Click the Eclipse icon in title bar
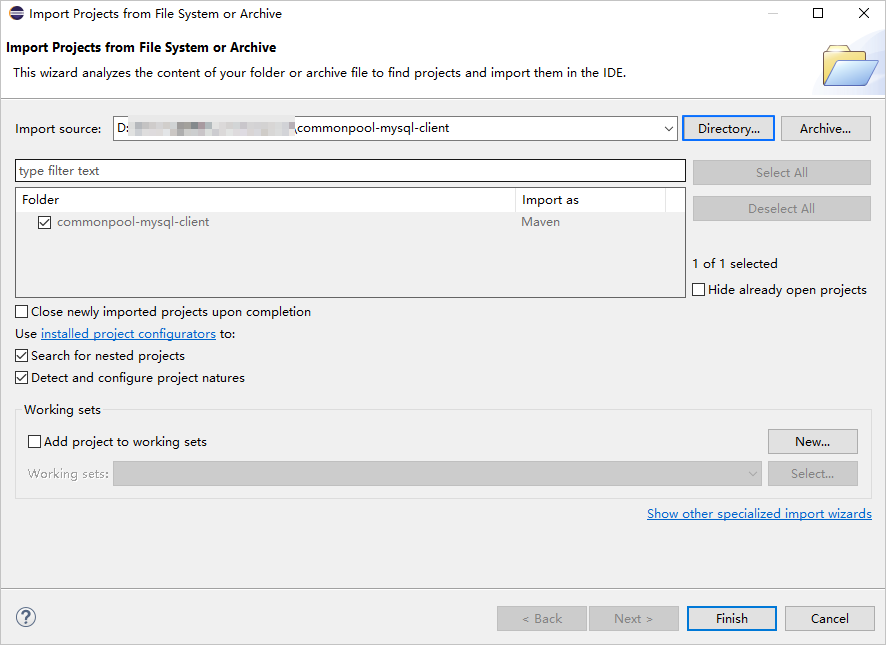 16,14
